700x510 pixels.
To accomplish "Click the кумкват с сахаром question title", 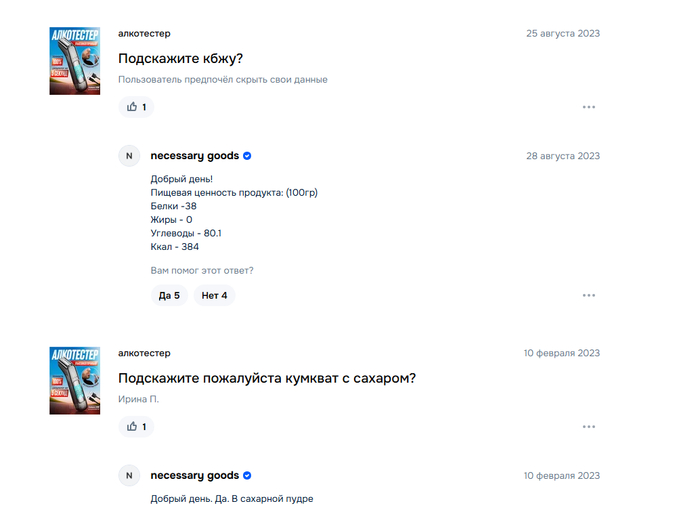I will point(266,378).
